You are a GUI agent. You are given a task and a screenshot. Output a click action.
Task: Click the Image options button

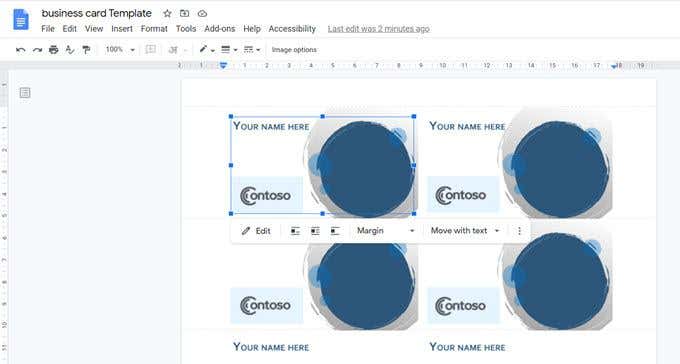294,49
